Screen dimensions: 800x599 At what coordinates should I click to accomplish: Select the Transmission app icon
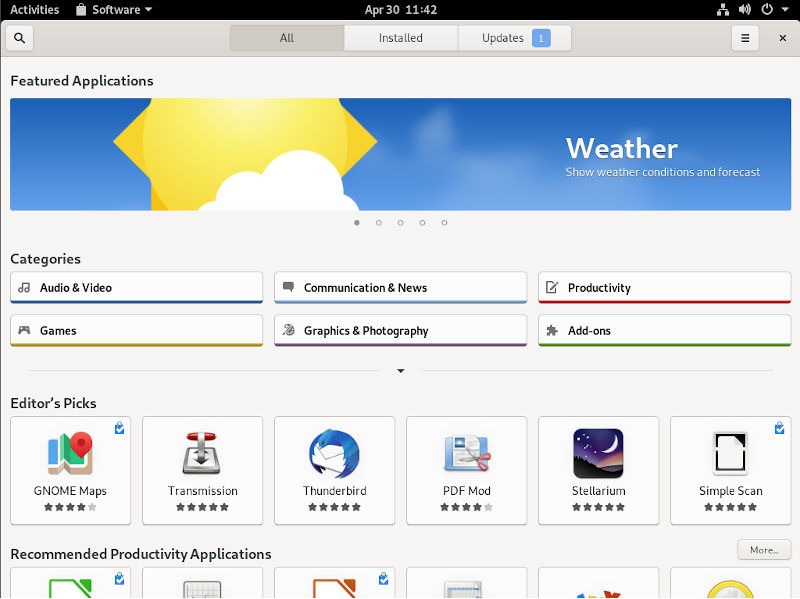click(202, 470)
